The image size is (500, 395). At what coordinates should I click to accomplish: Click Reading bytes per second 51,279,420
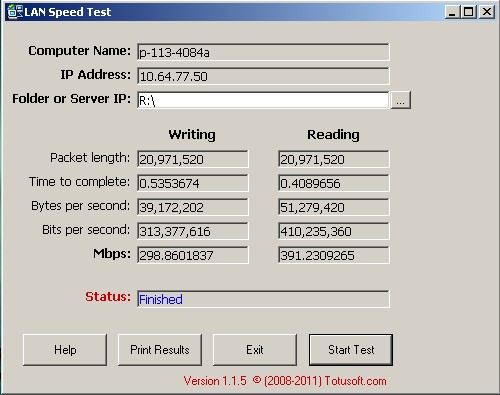pos(334,207)
